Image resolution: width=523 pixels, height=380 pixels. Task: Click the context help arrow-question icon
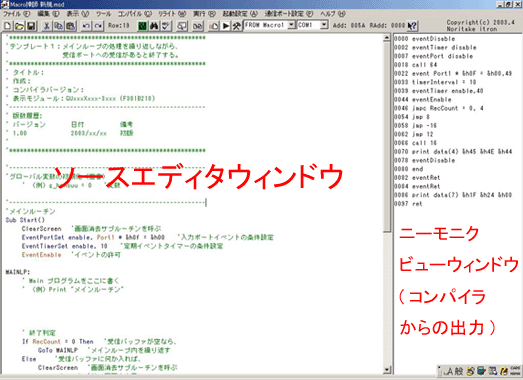point(412,26)
